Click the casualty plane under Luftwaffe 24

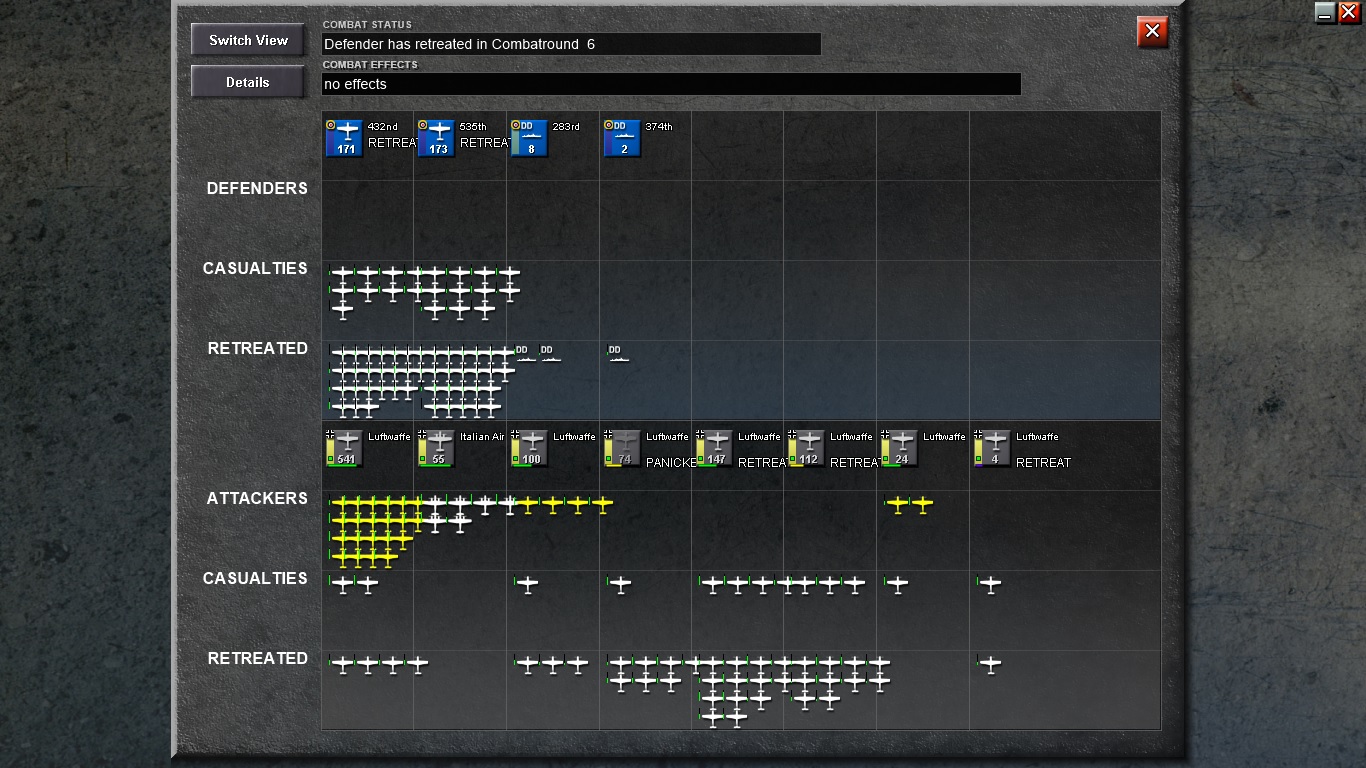pos(896,584)
